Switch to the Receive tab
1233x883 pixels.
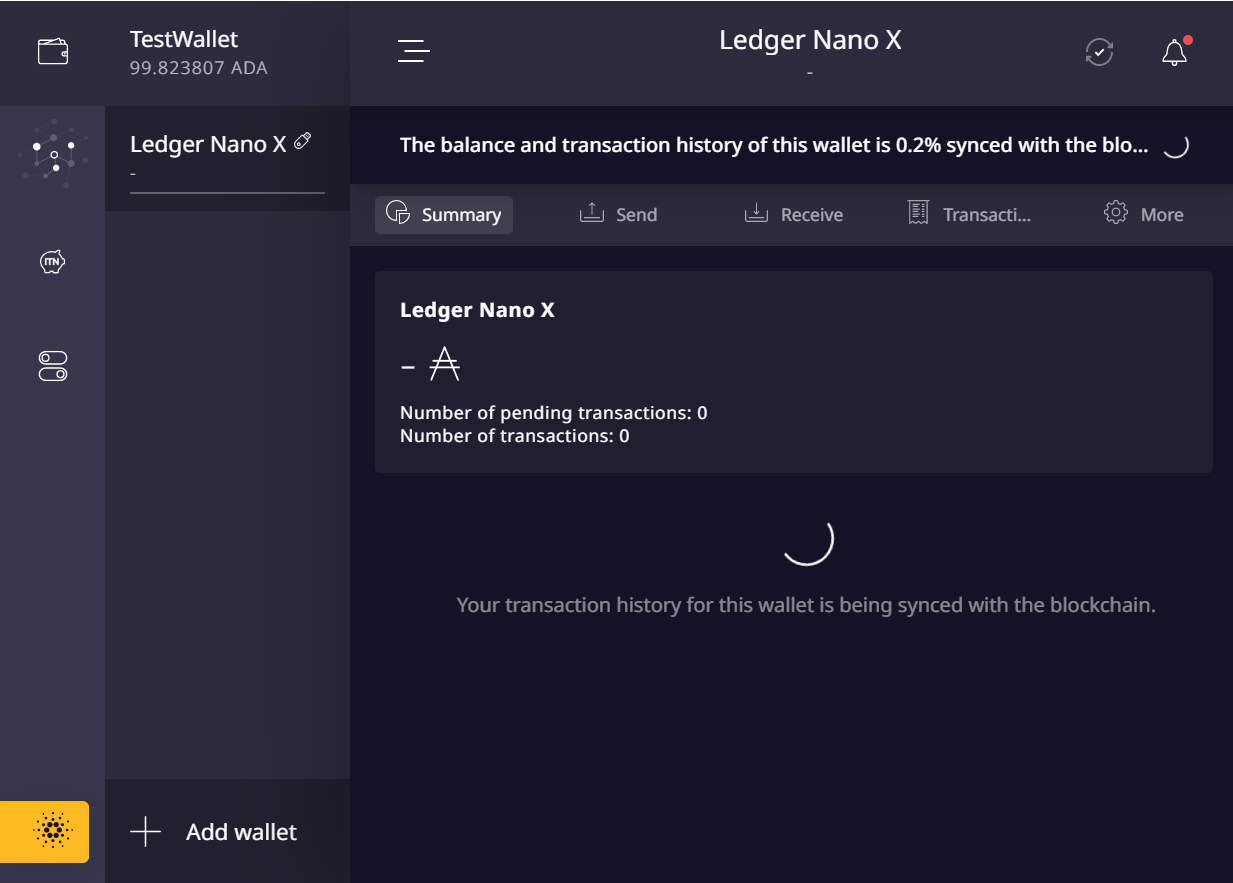tap(793, 213)
